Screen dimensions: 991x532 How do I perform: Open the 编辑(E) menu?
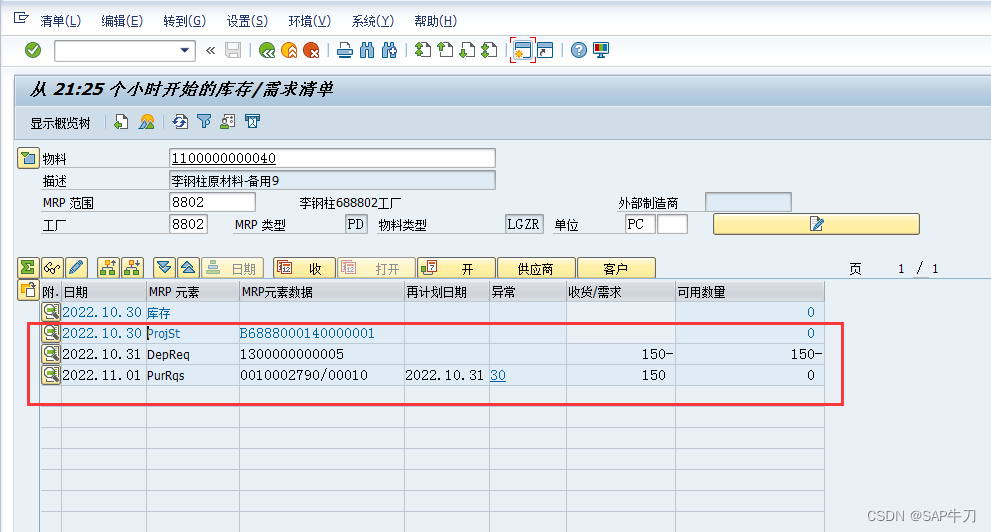pos(122,21)
